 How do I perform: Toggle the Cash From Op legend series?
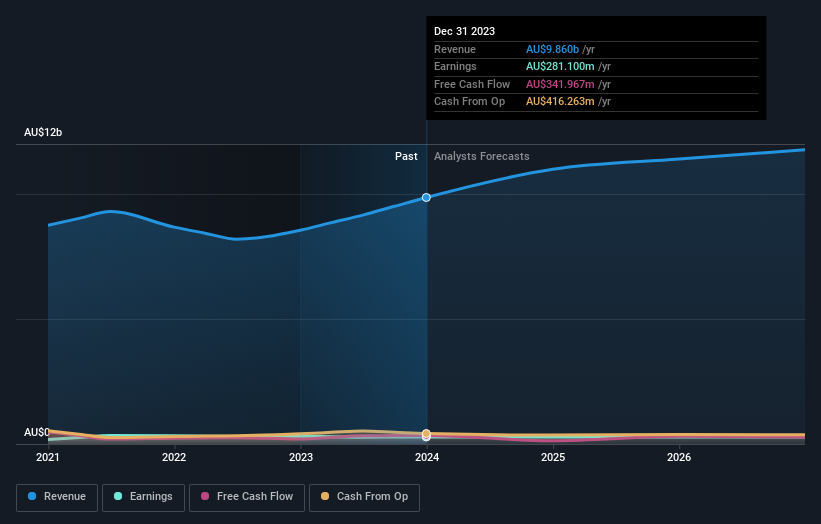point(364,497)
